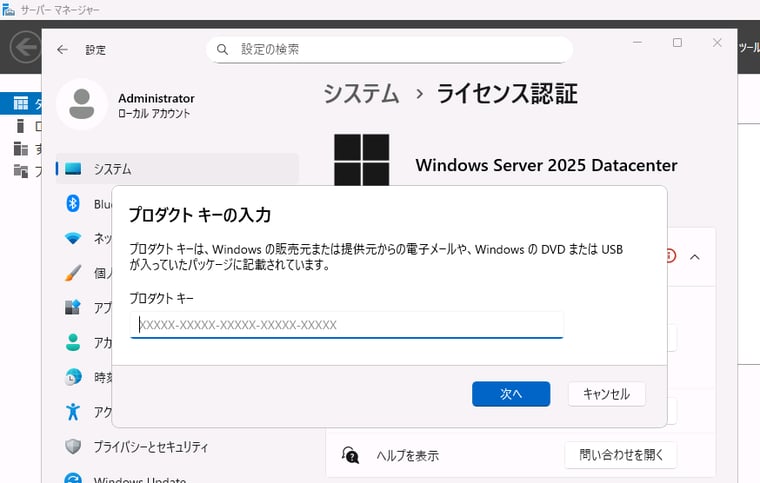
Task: Click Windows Server 2025 Datacenter text
Action: (546, 165)
